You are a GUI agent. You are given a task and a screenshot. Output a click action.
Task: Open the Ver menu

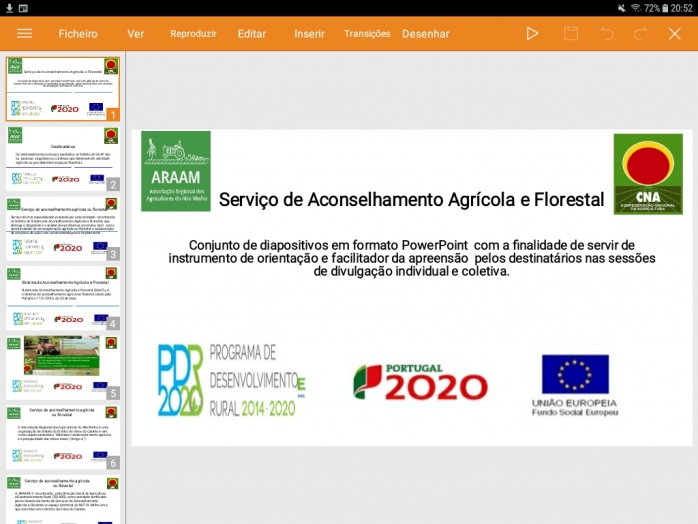click(x=136, y=33)
